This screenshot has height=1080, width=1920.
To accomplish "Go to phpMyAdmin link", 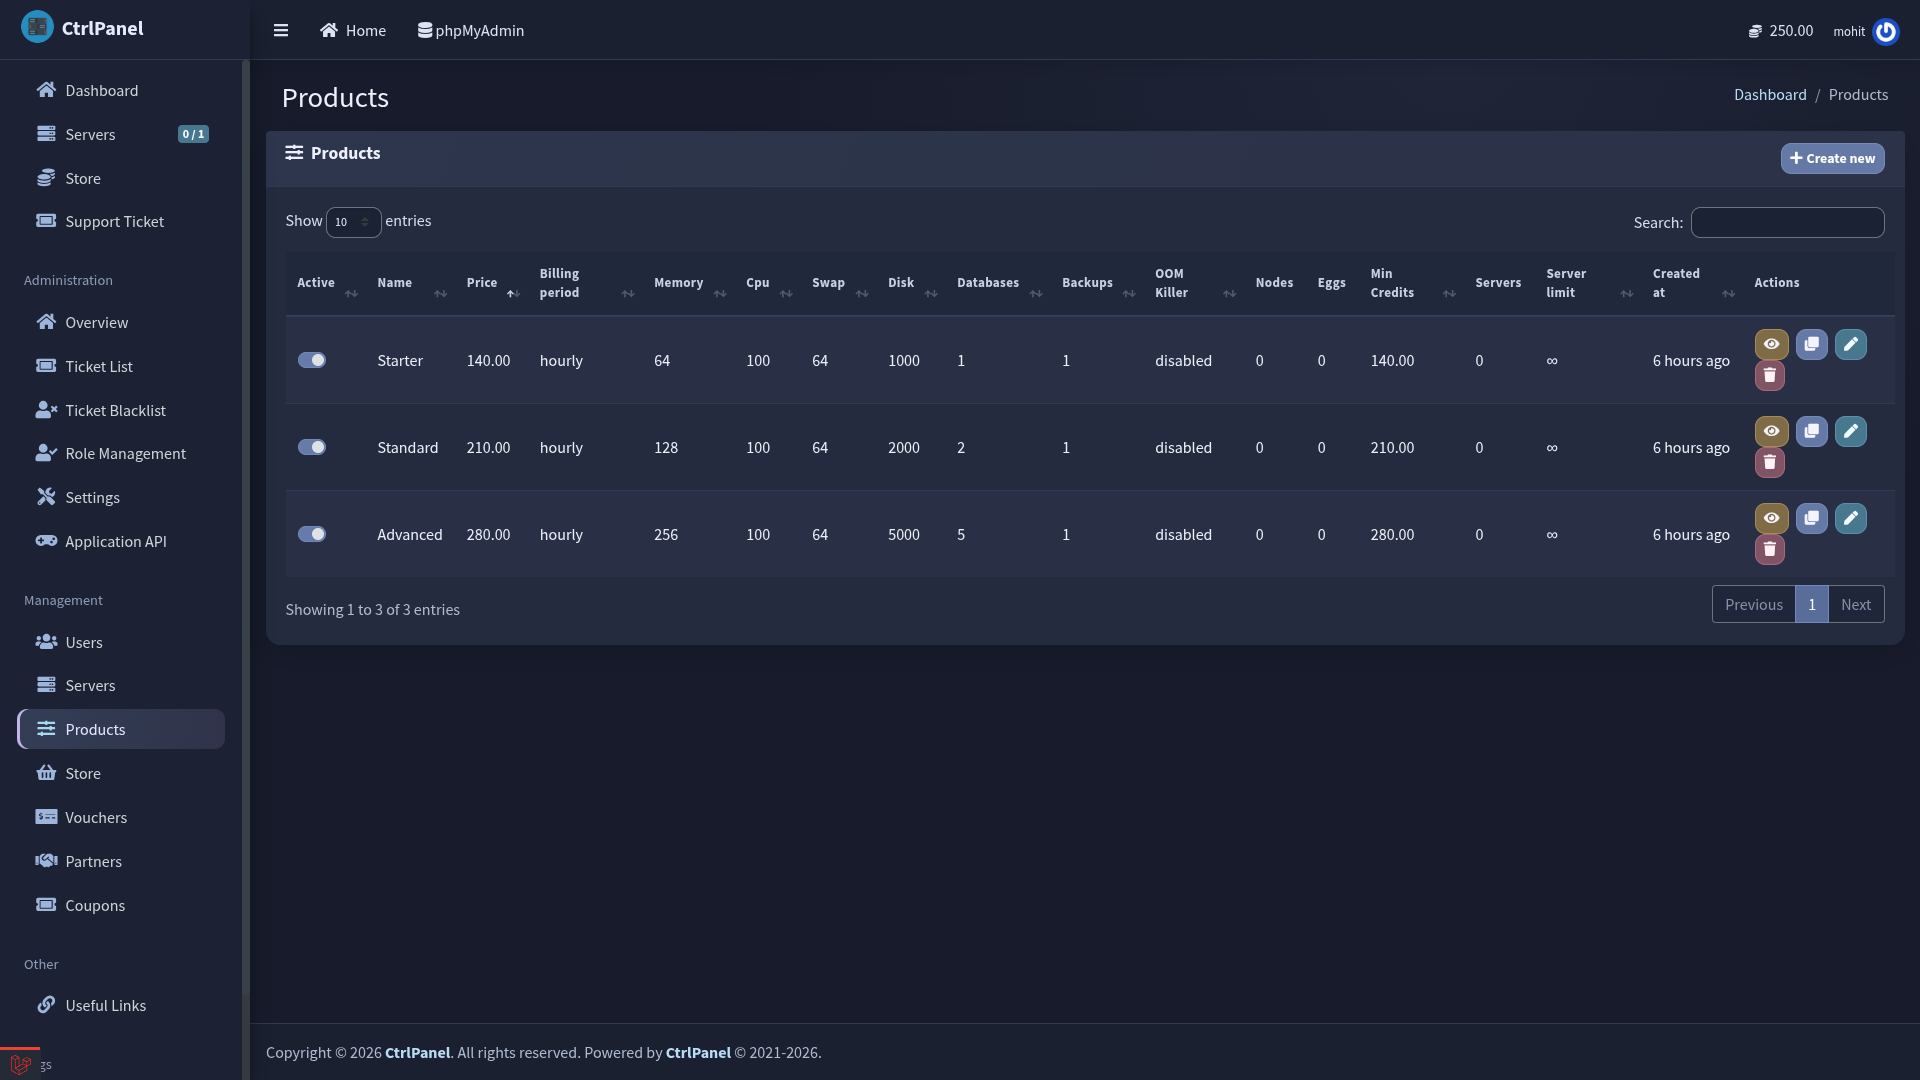I will (x=471, y=30).
